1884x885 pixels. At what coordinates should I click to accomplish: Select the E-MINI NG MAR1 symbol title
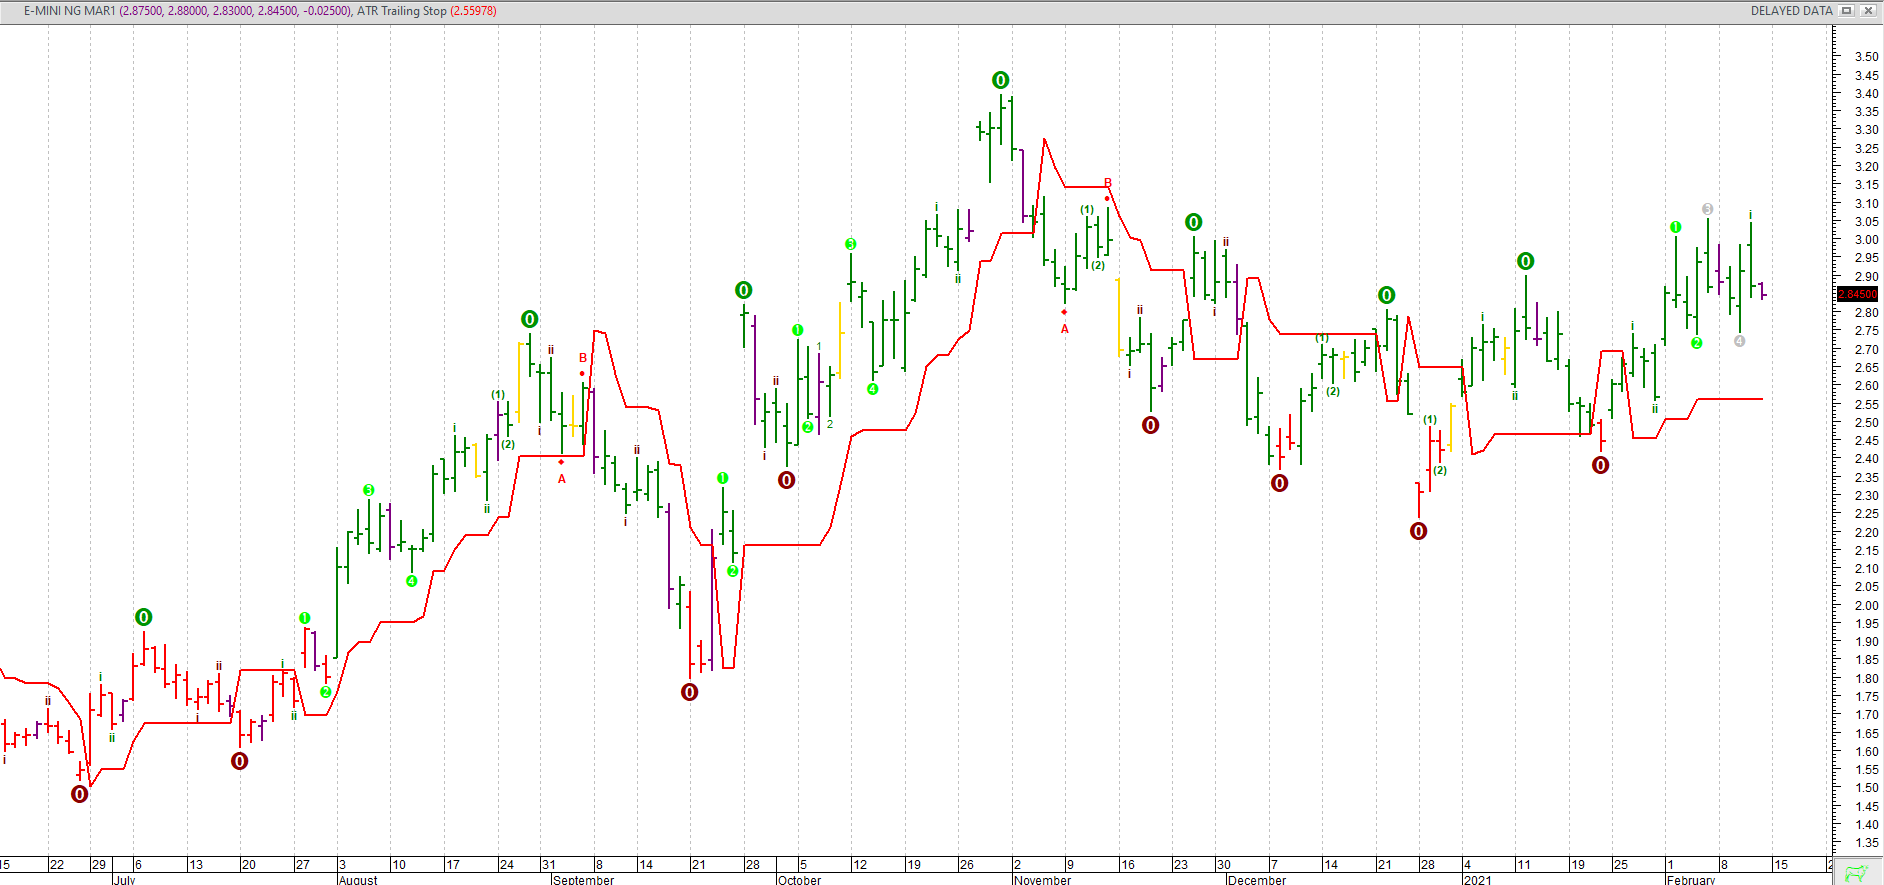tap(69, 11)
